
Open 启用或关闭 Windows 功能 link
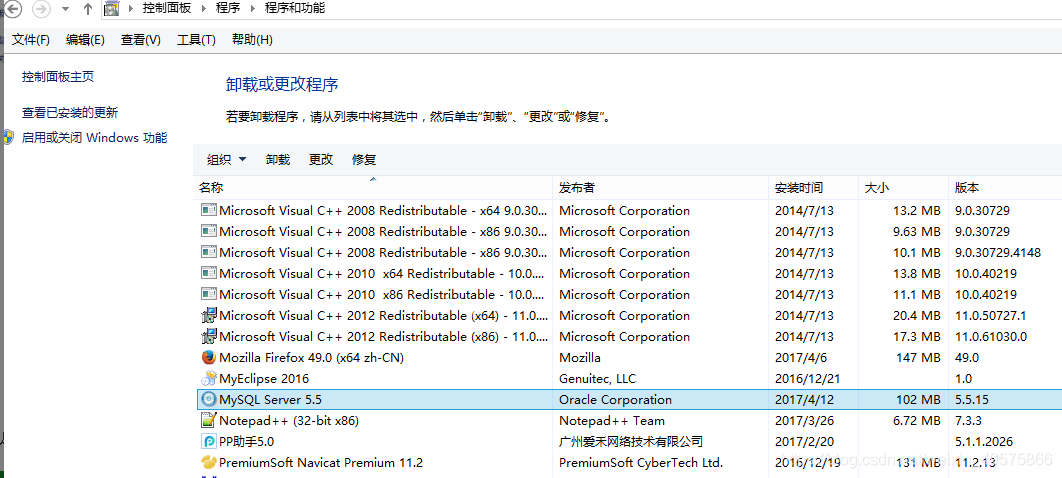pyautogui.click(x=94, y=138)
